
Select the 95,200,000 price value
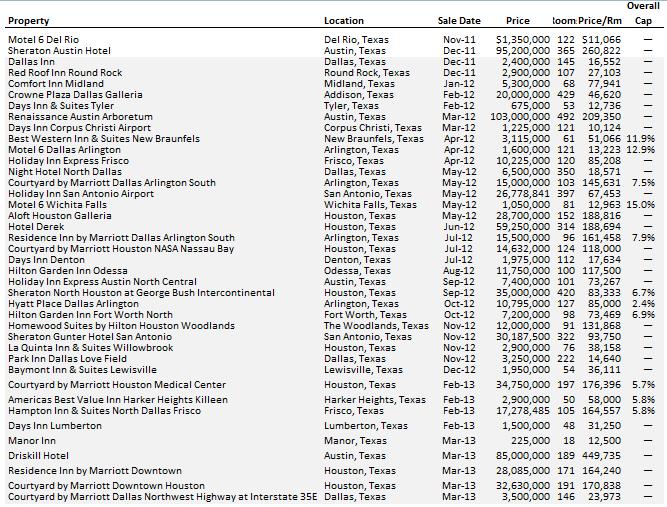pos(523,51)
